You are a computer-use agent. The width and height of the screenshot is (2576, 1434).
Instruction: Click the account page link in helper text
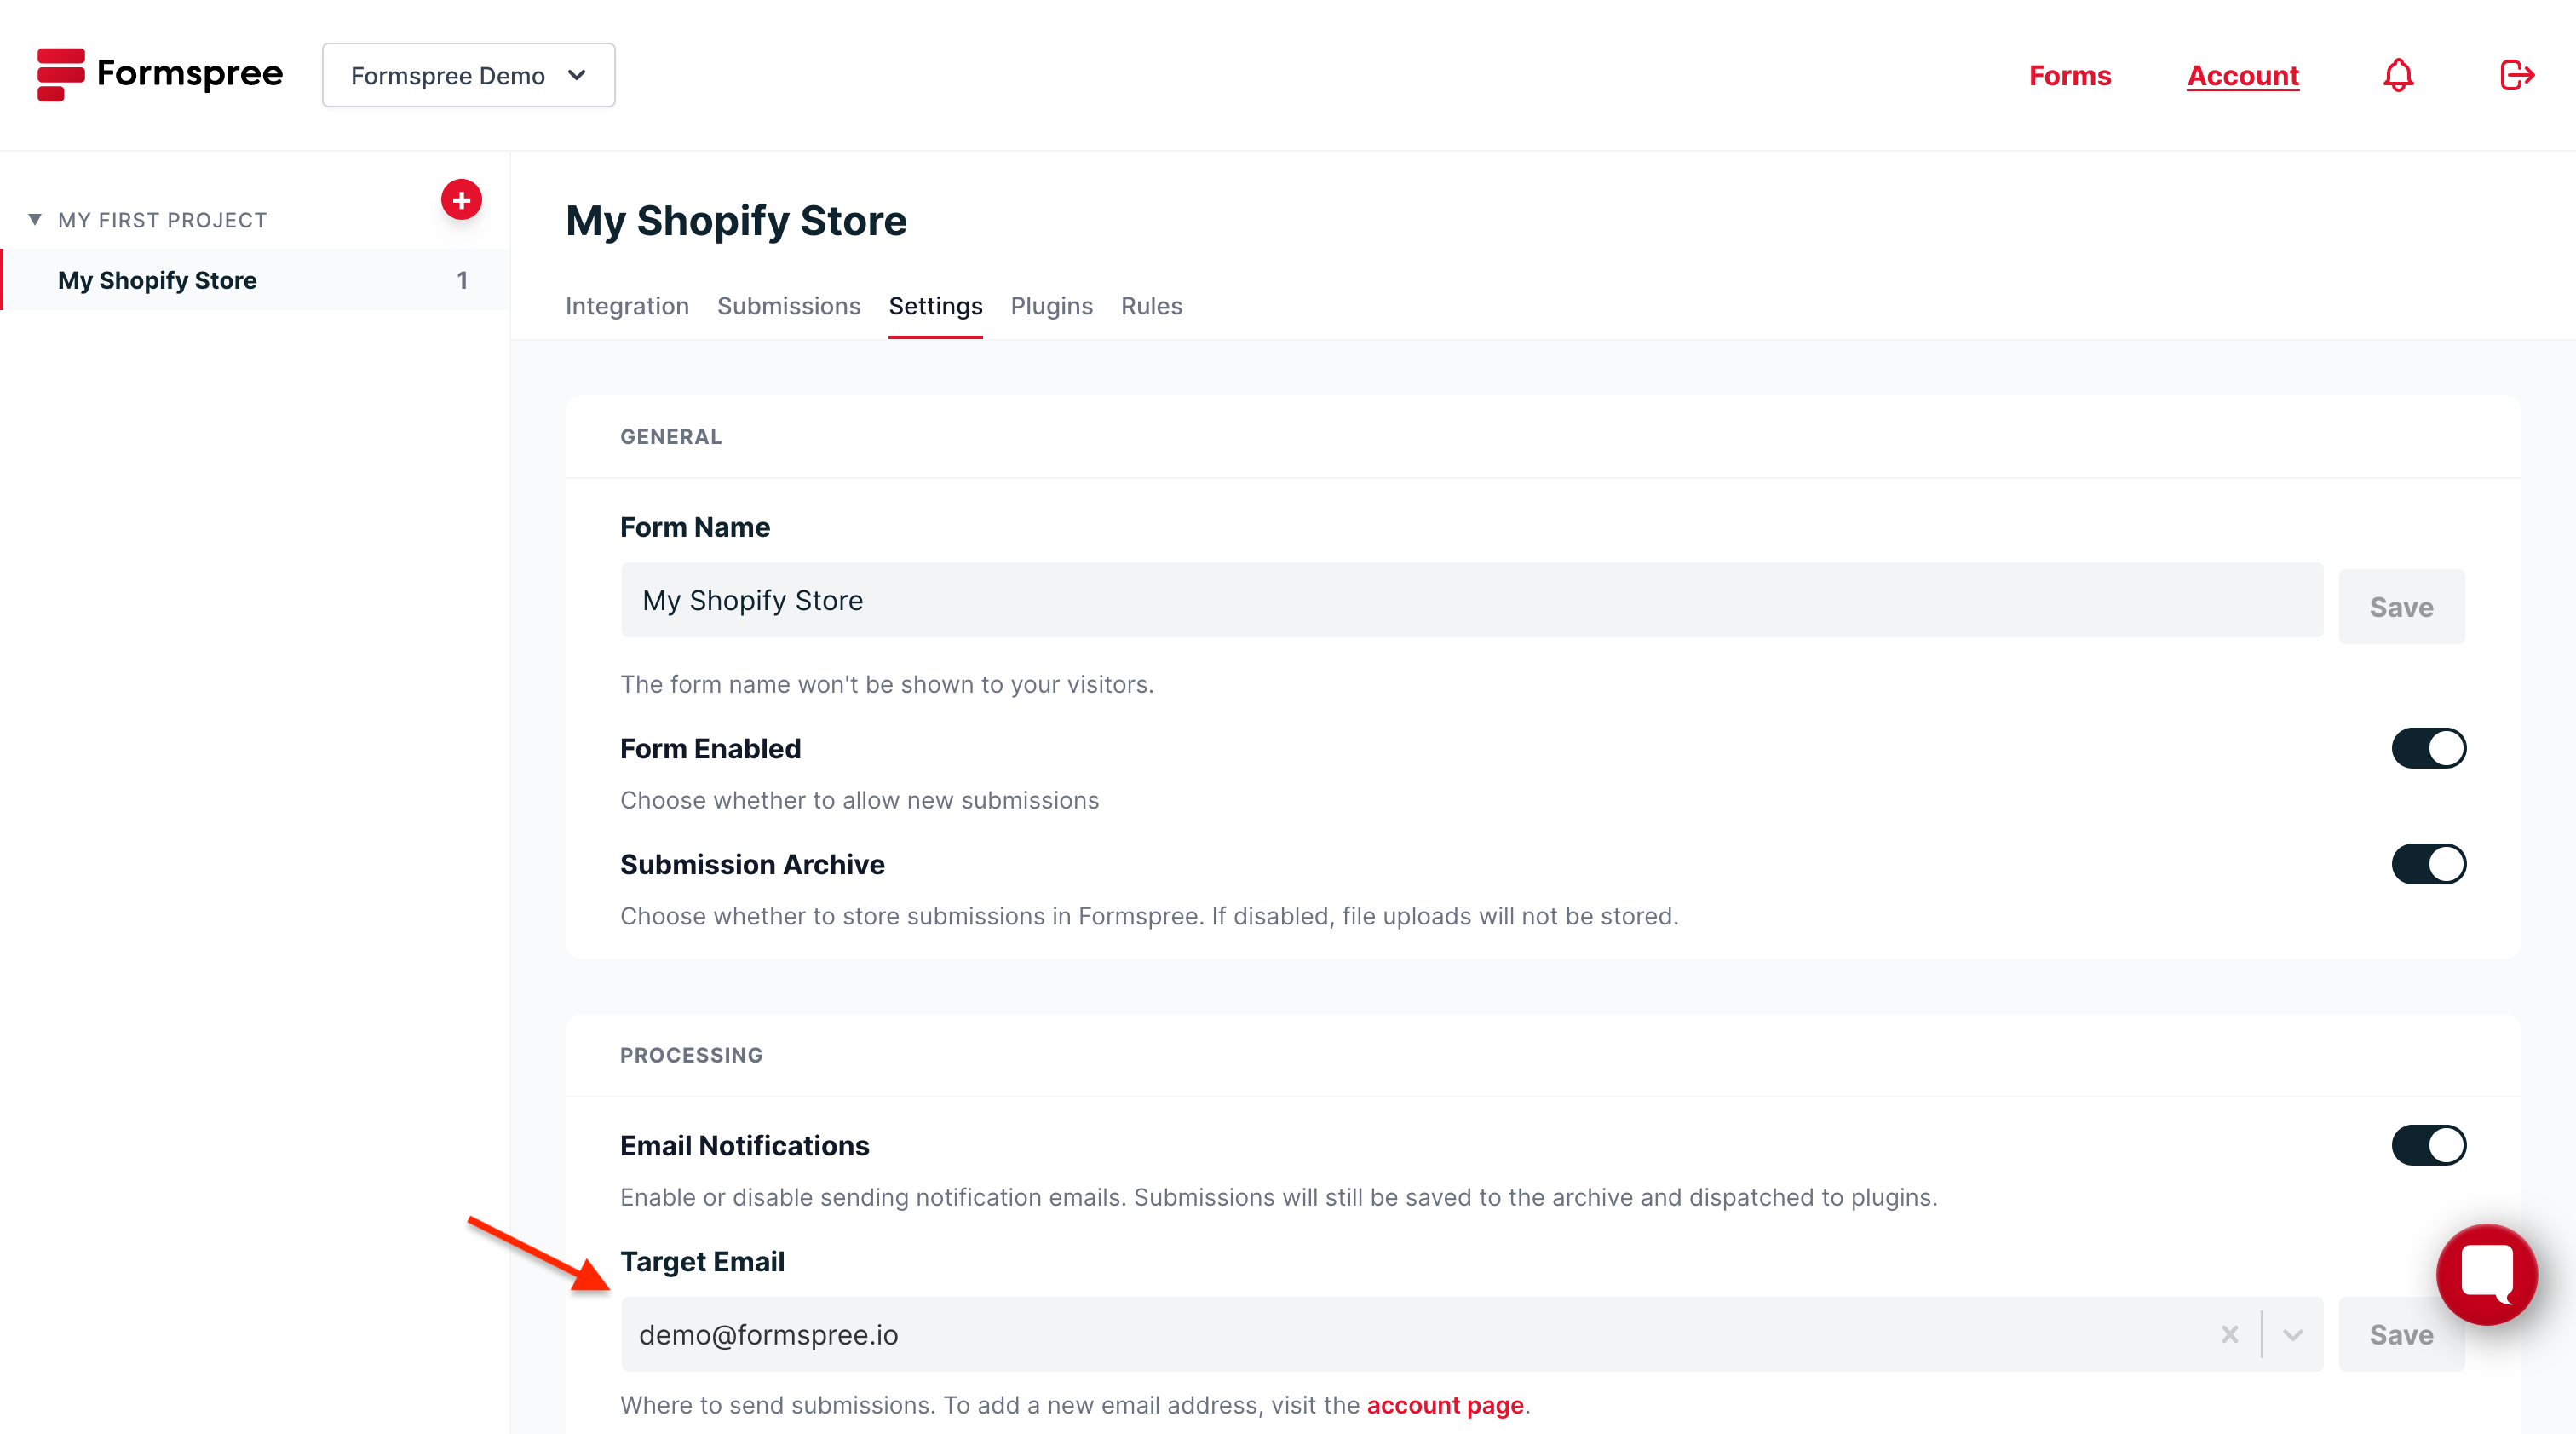pos(1446,1404)
